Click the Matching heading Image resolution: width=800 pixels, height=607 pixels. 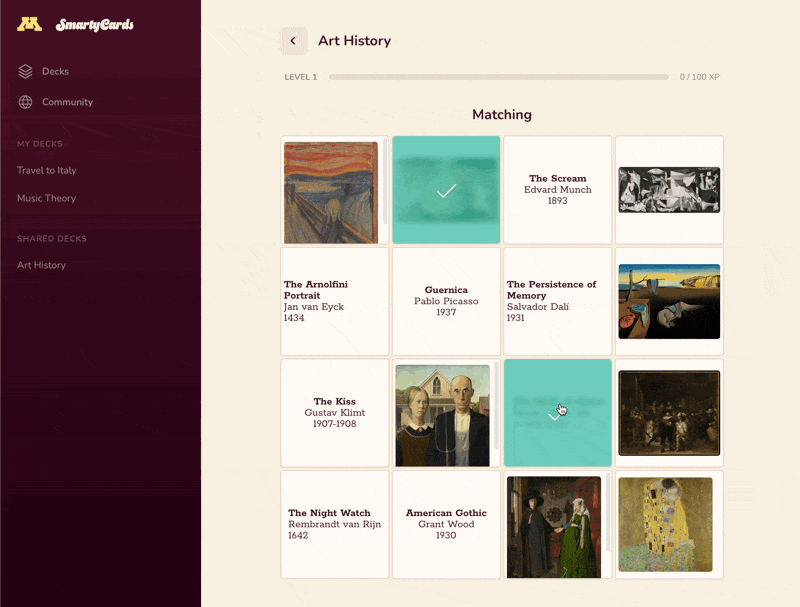tap(501, 115)
